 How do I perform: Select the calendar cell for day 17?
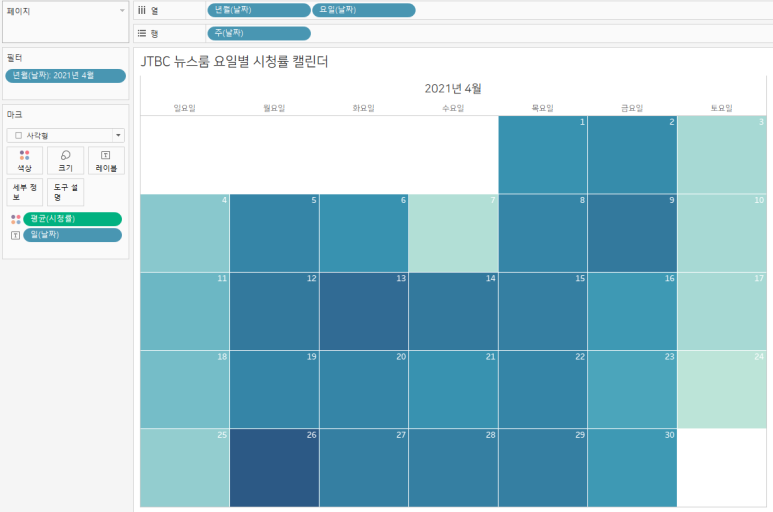pyautogui.click(x=722, y=311)
